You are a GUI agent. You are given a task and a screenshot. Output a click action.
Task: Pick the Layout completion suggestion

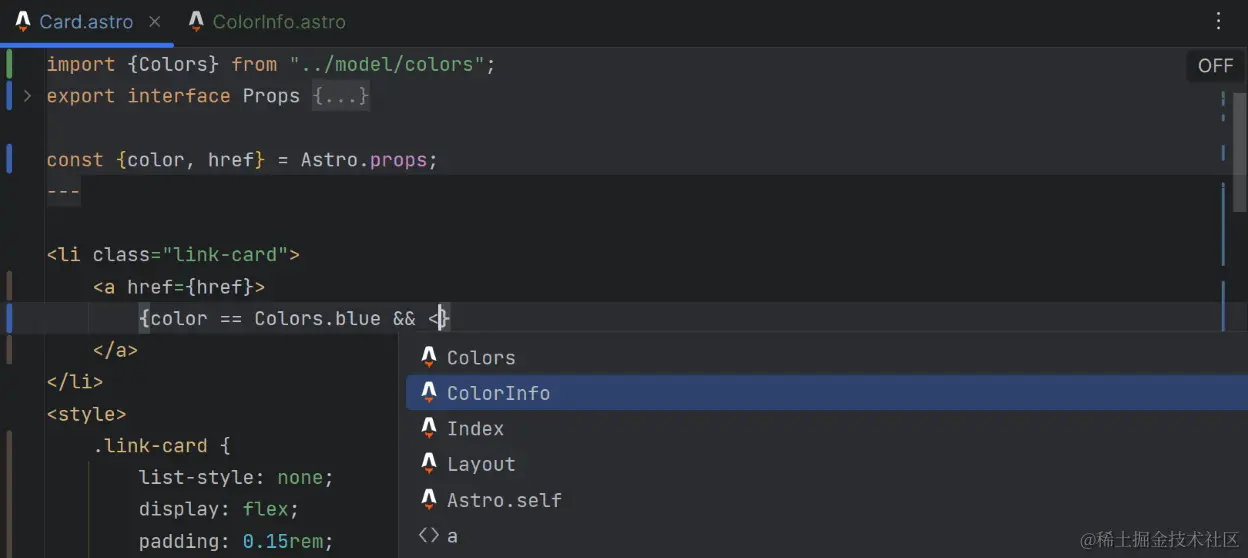tap(481, 464)
